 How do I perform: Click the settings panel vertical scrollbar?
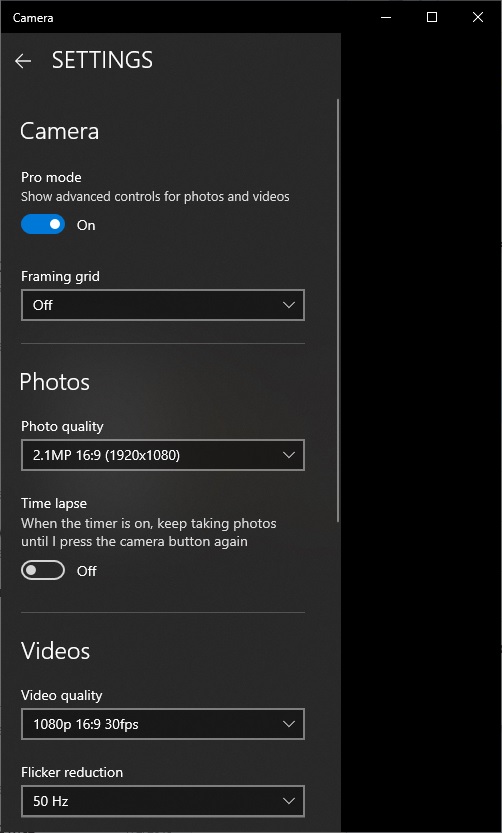(x=338, y=311)
